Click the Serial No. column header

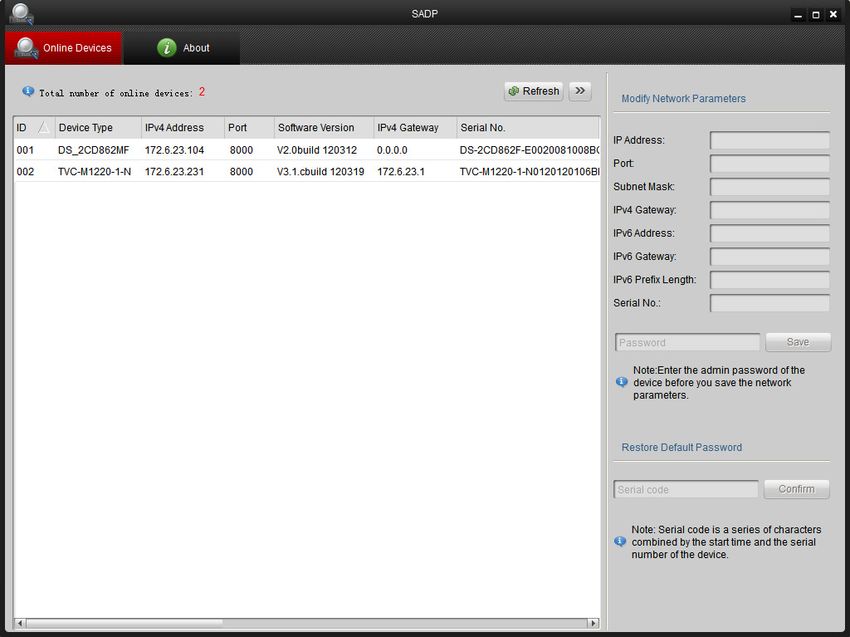click(528, 128)
